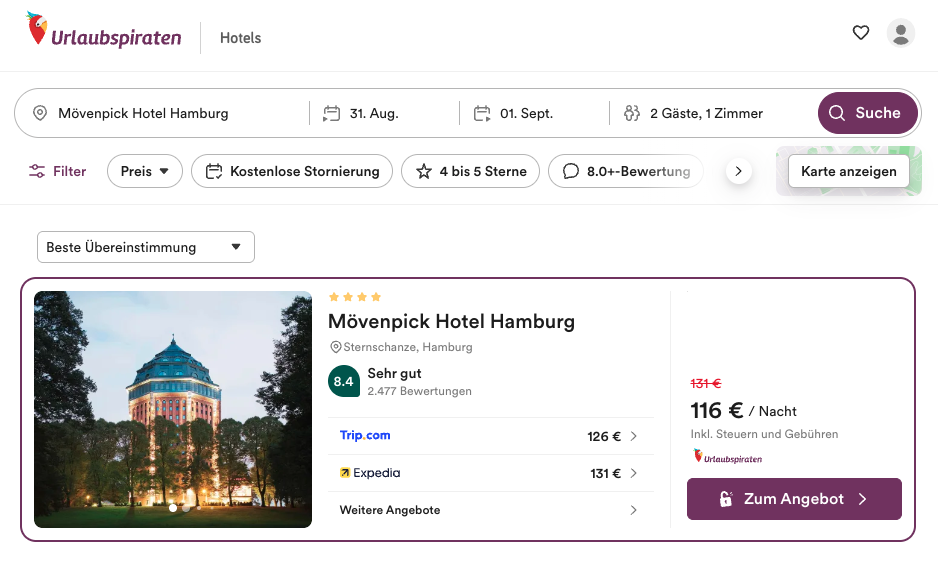Click the Sehr gut rating label

[394, 373]
